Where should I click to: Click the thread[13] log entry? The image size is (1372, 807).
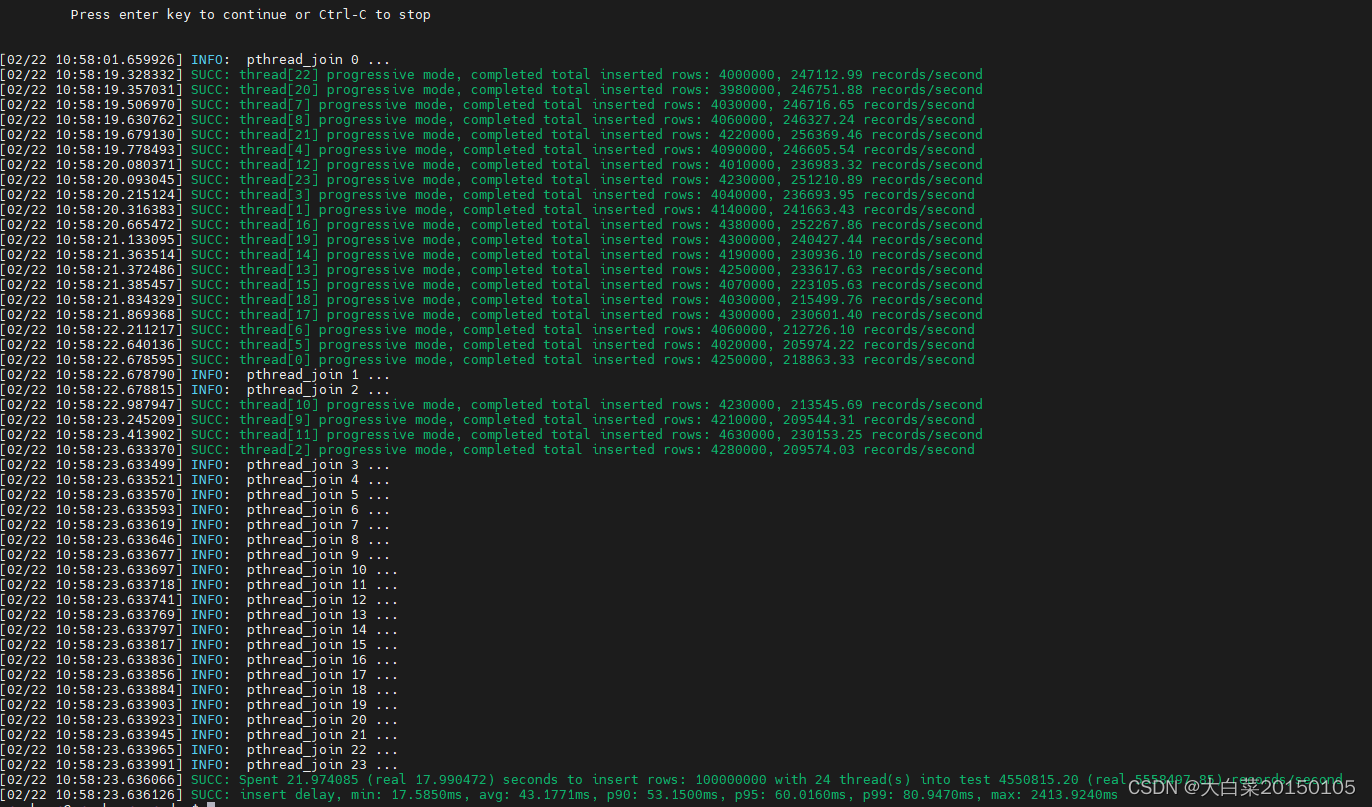(x=491, y=270)
